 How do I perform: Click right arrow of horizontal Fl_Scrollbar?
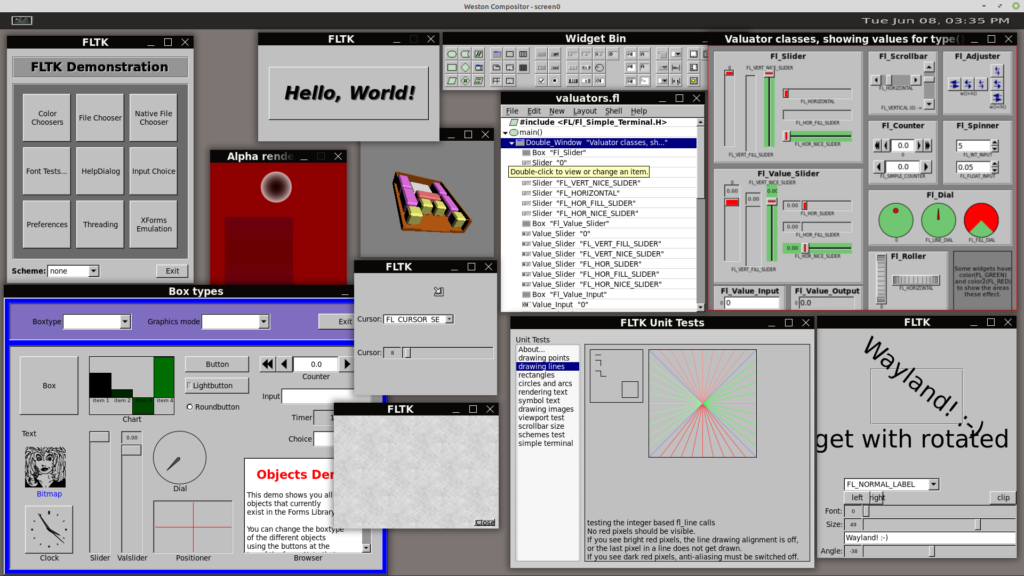[x=916, y=80]
